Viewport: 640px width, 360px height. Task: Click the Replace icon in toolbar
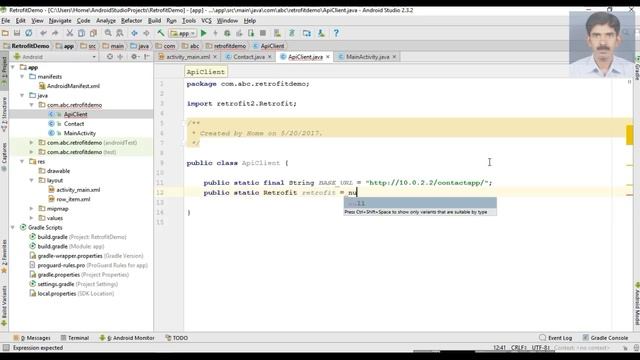(120, 33)
